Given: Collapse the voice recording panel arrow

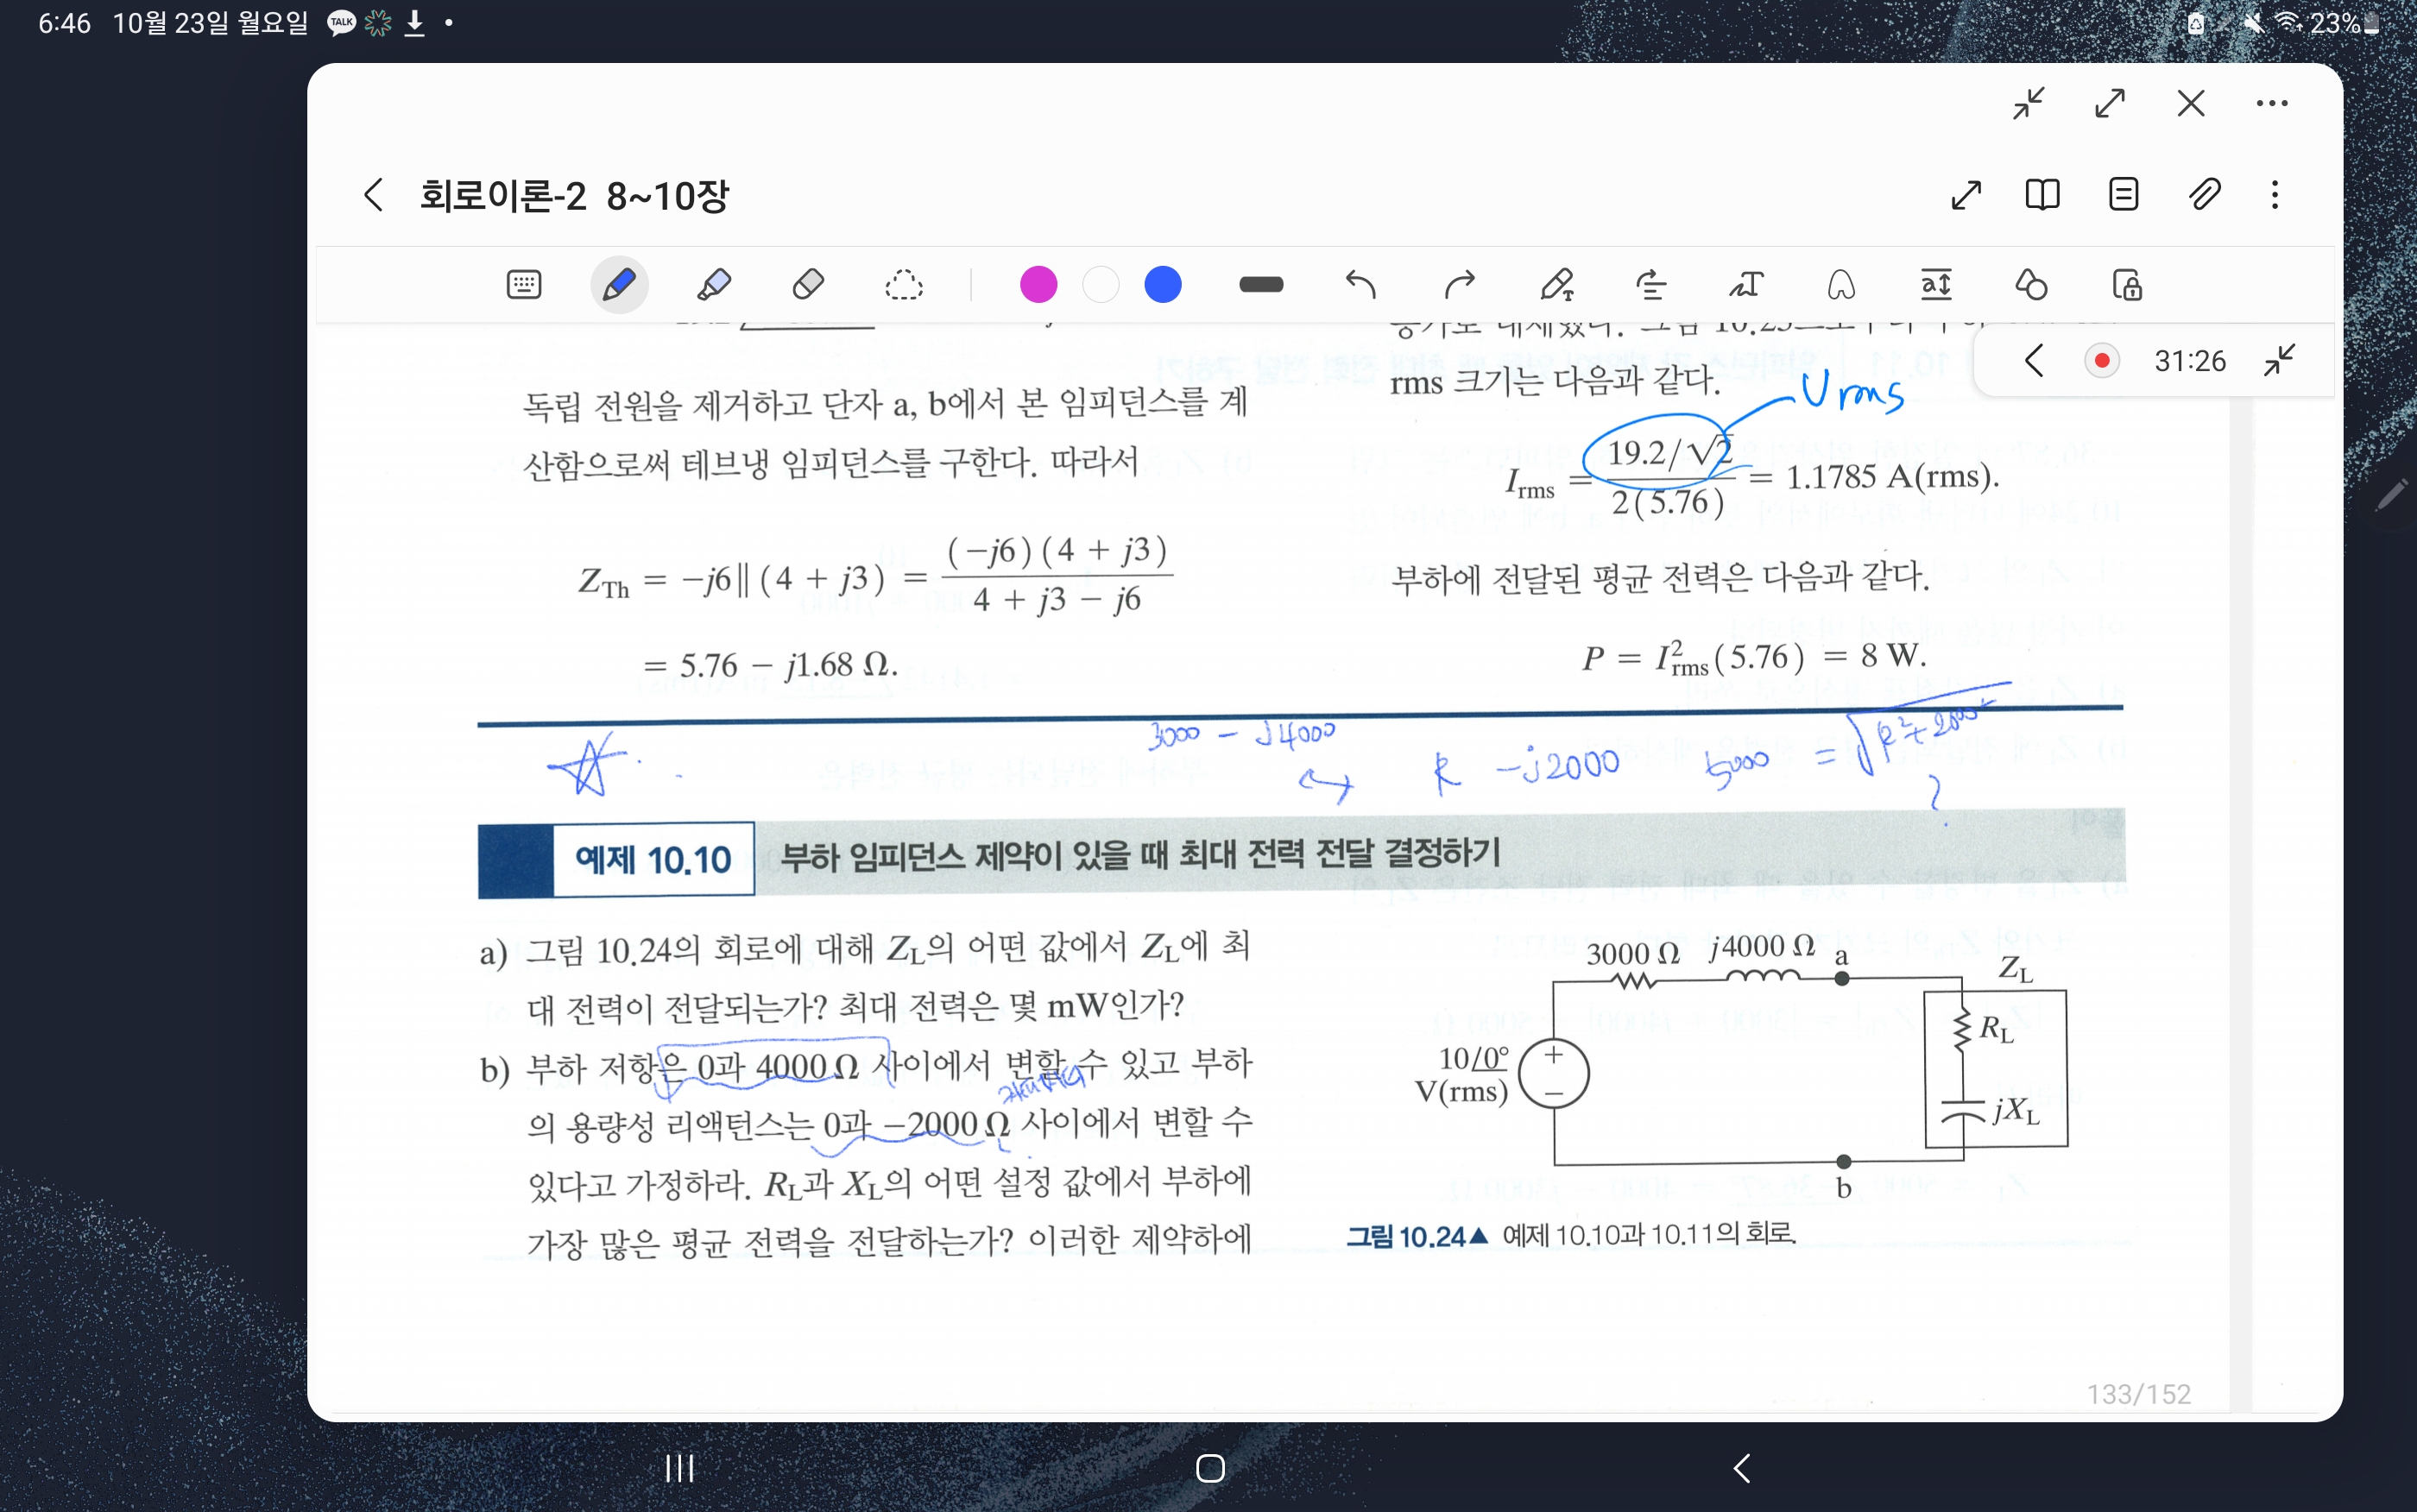Looking at the screenshot, I should (2033, 360).
